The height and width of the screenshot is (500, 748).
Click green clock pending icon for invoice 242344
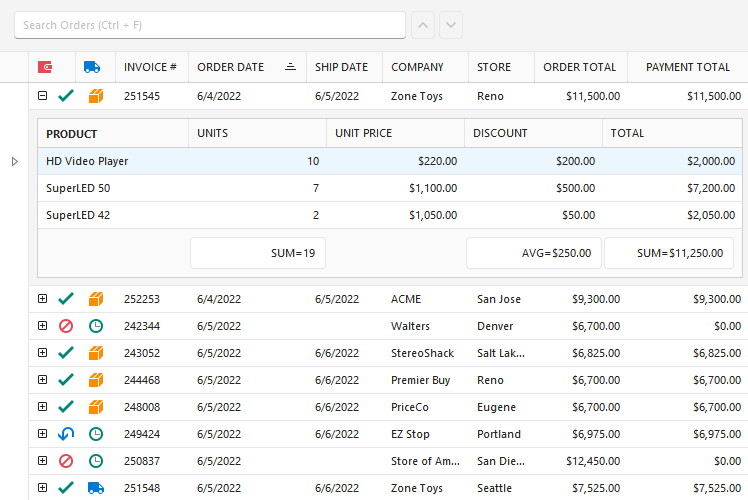coord(96,326)
